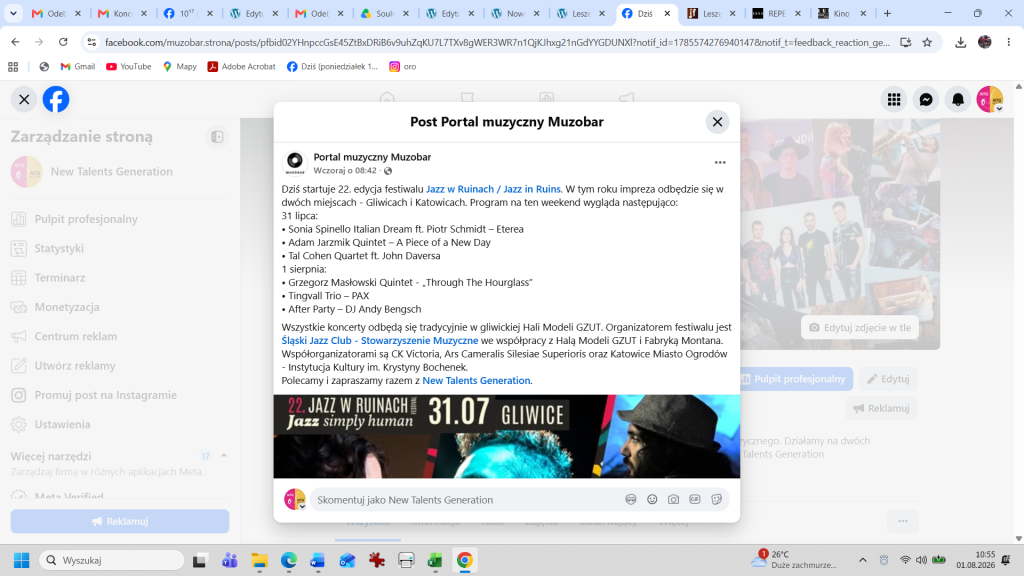Open a new browser tab

click(887, 13)
